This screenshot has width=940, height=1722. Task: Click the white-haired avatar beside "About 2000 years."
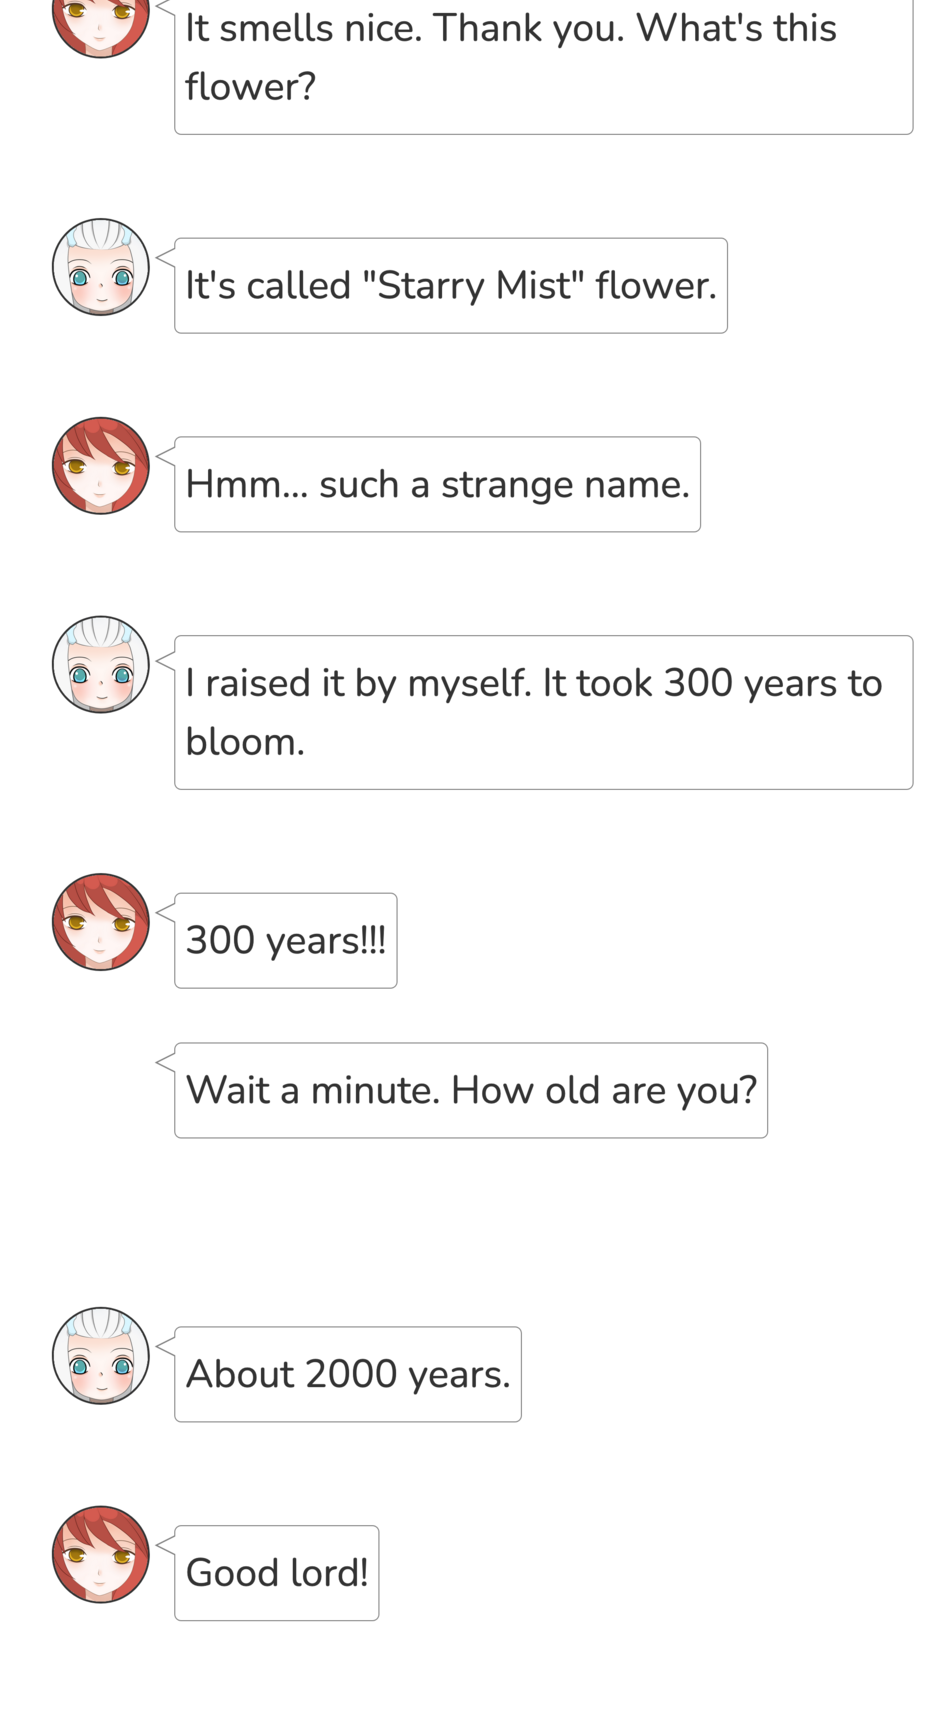coord(100,1356)
